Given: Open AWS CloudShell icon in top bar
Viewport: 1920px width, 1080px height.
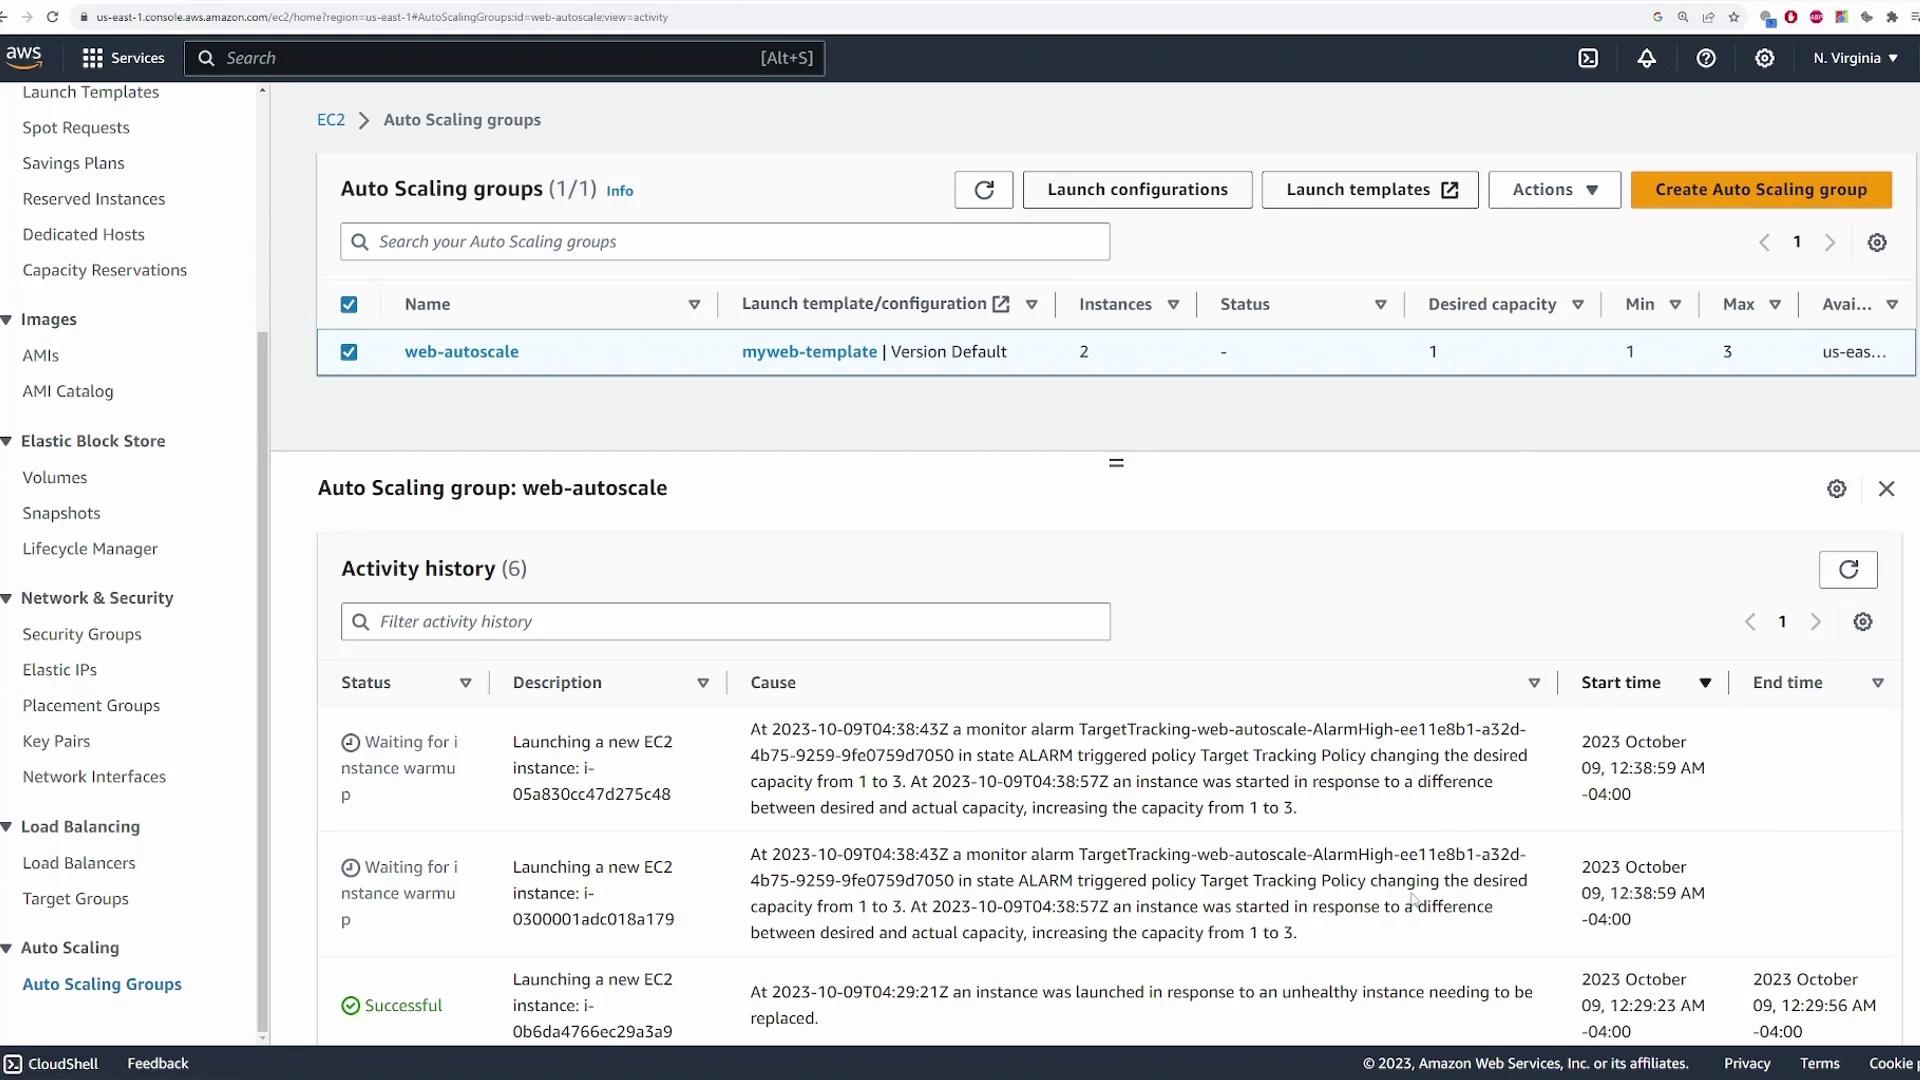Looking at the screenshot, I should pos(1588,58).
